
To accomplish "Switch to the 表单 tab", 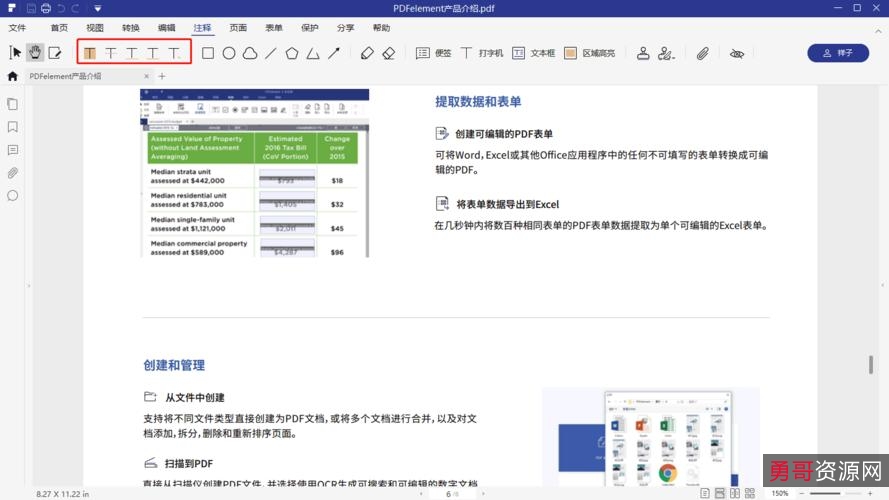I will pos(274,28).
